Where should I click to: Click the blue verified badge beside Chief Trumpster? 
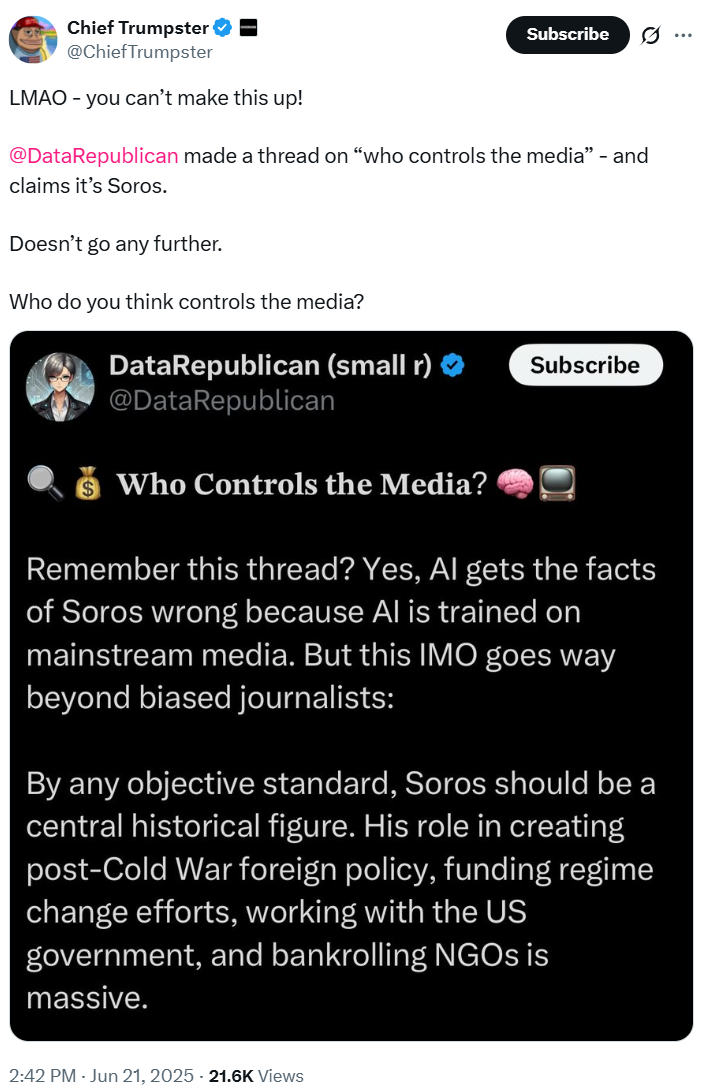coord(225,28)
